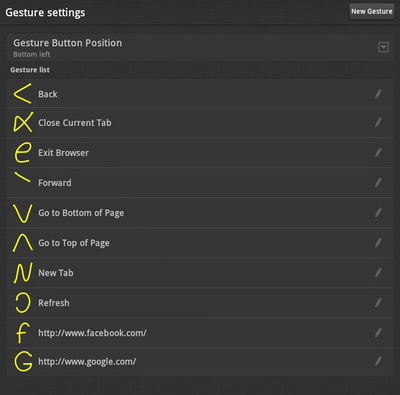Edit the google.com gesture pencil icon

378,361
